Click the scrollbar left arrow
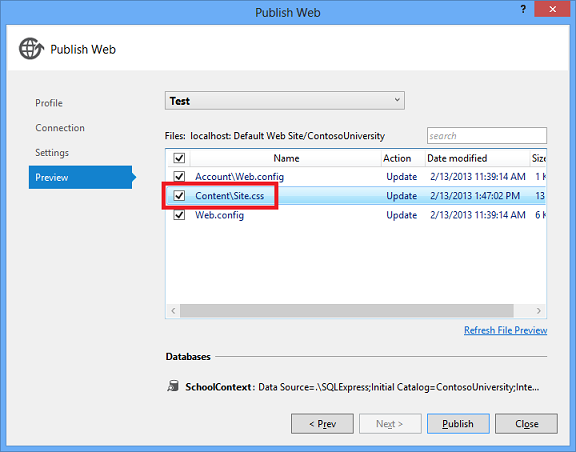 coord(173,311)
